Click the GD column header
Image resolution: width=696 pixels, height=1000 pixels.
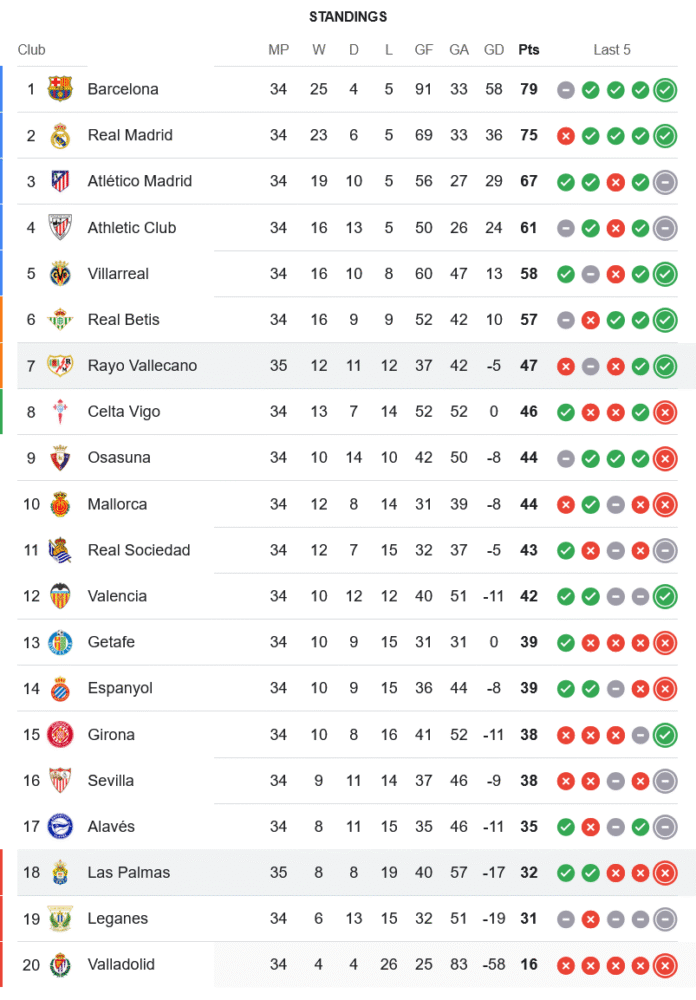point(493,49)
